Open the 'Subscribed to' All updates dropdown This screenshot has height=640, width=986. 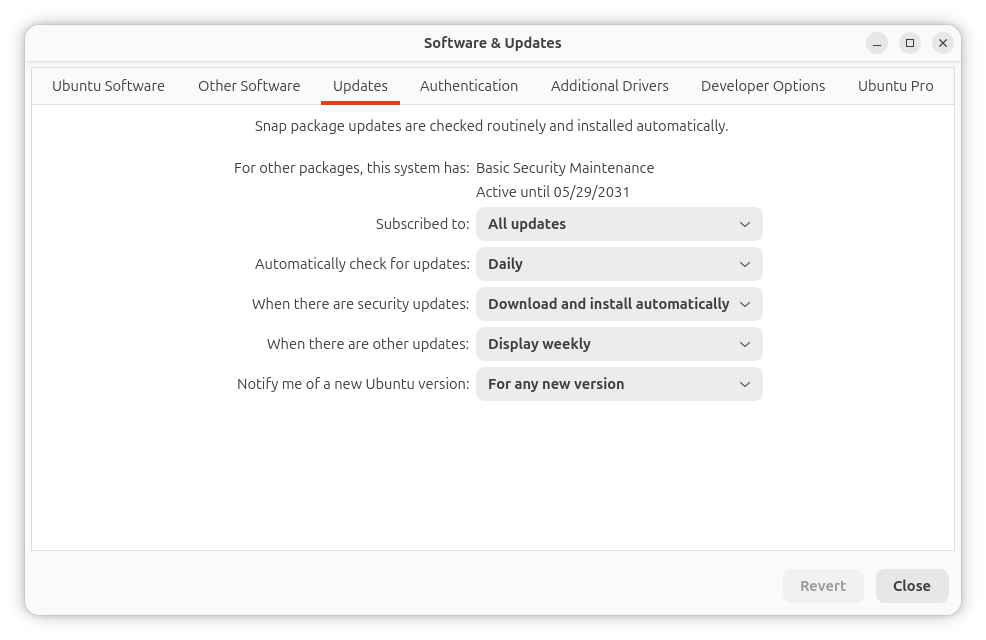coord(619,224)
